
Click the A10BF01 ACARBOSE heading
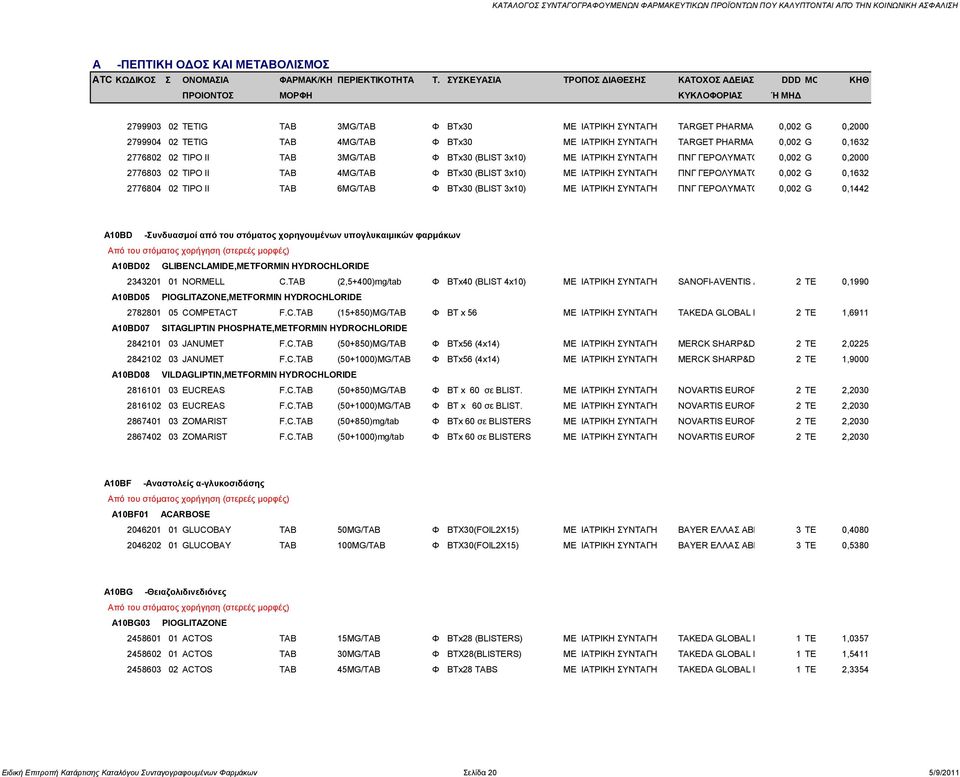tap(160, 514)
